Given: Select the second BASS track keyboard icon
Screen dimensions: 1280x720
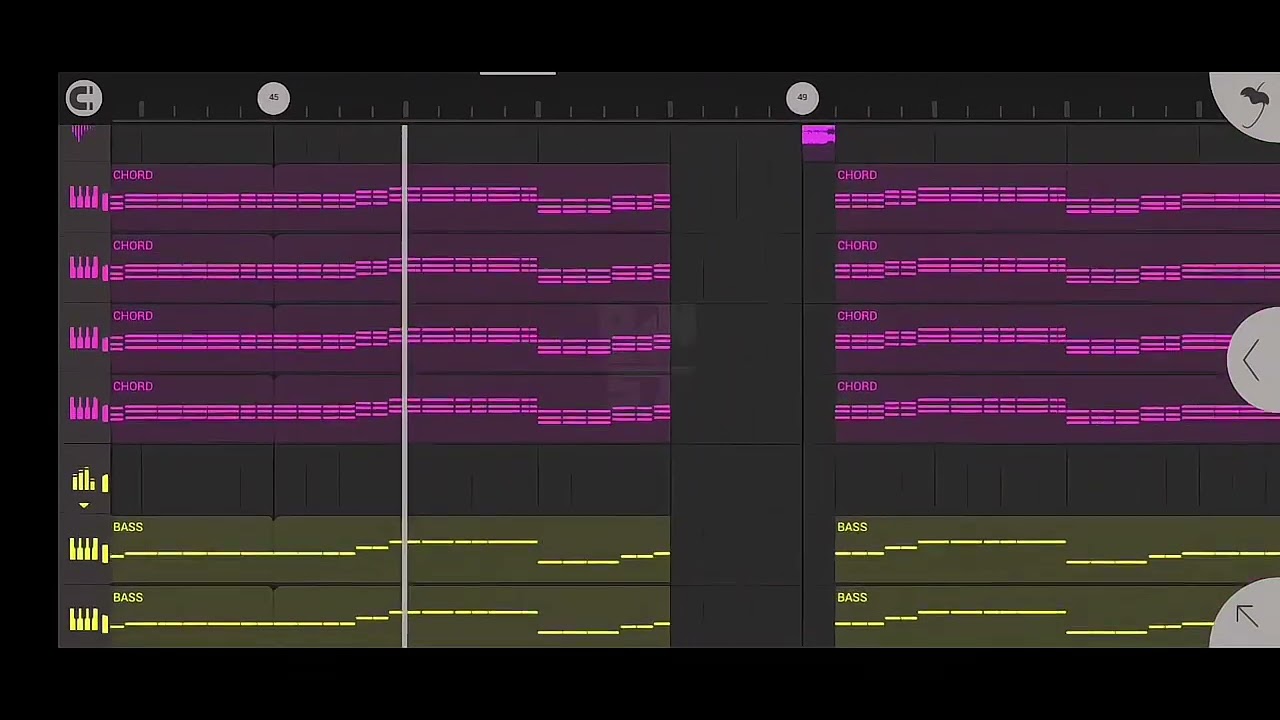Looking at the screenshot, I should click(84, 620).
